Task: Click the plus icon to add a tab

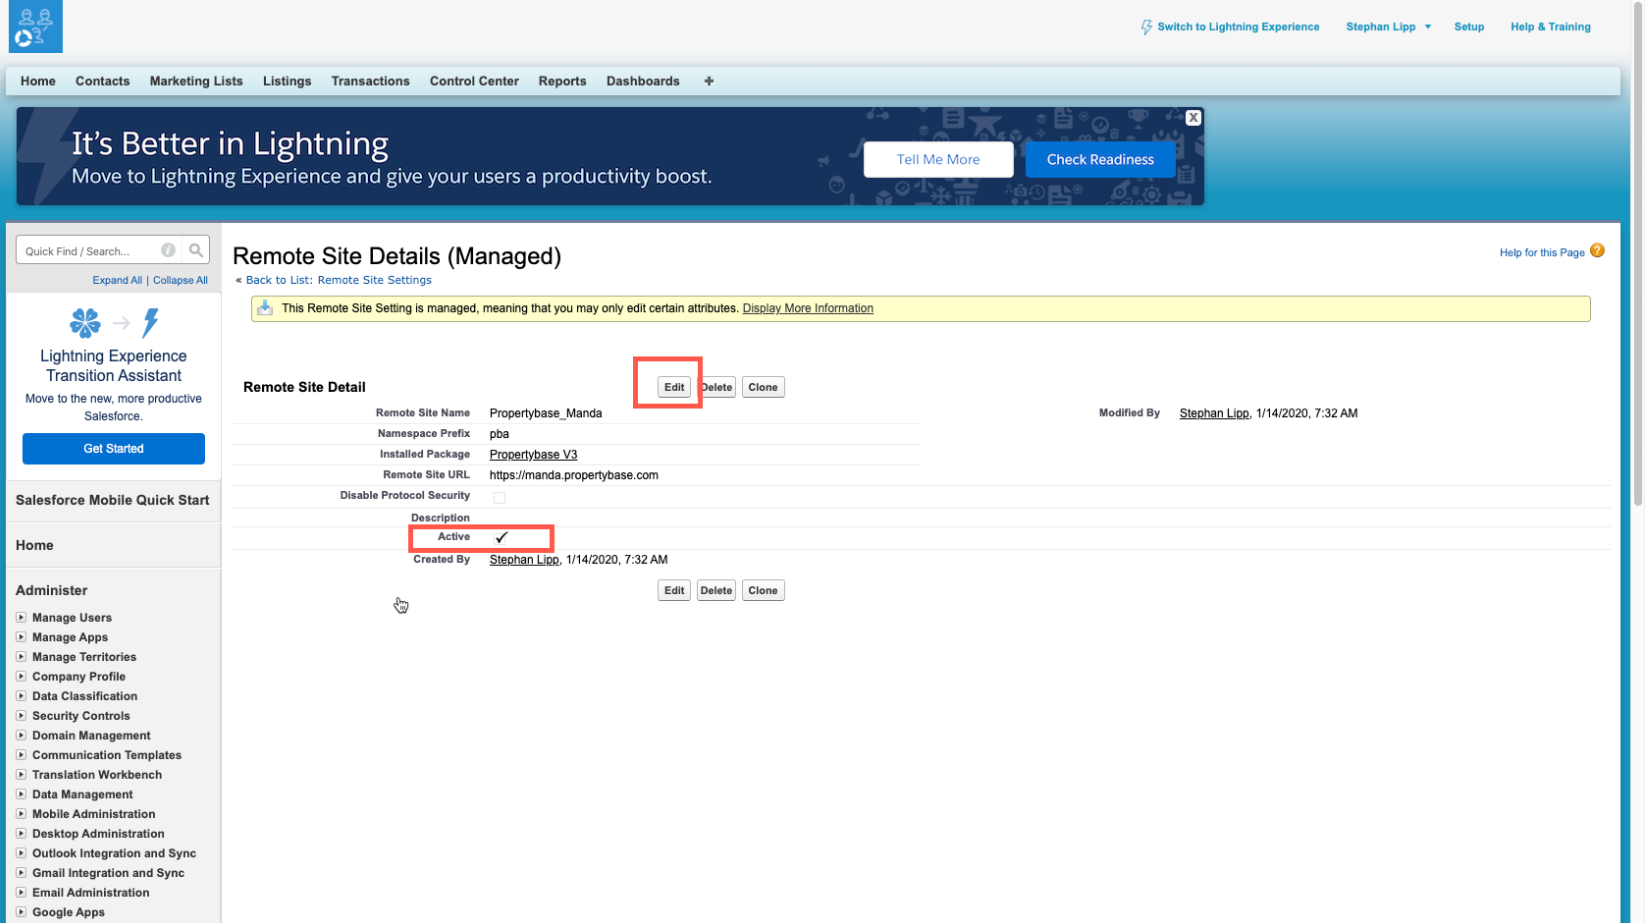Action: click(x=708, y=81)
